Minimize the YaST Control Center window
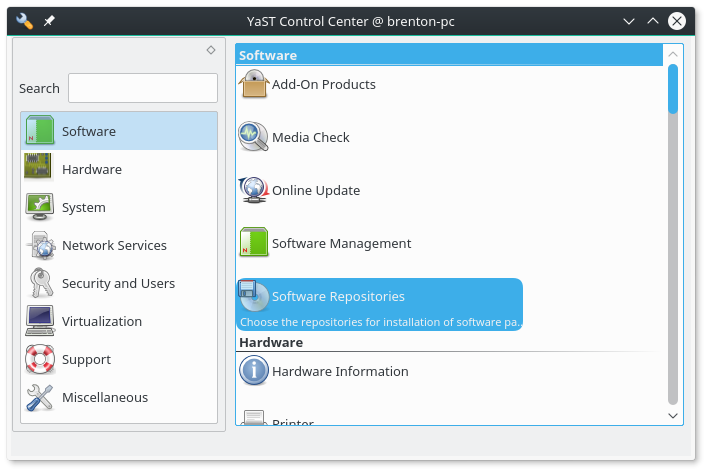Image resolution: width=708 pixels, height=473 pixels. click(629, 21)
